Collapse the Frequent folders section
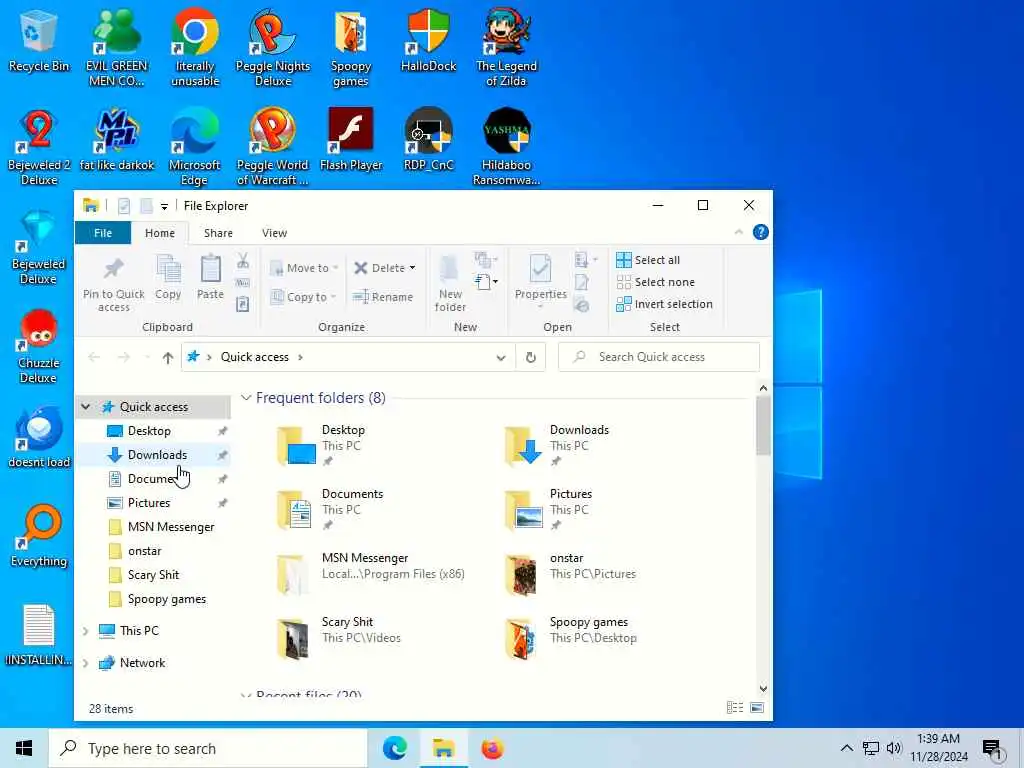1024x768 pixels. tap(246, 398)
